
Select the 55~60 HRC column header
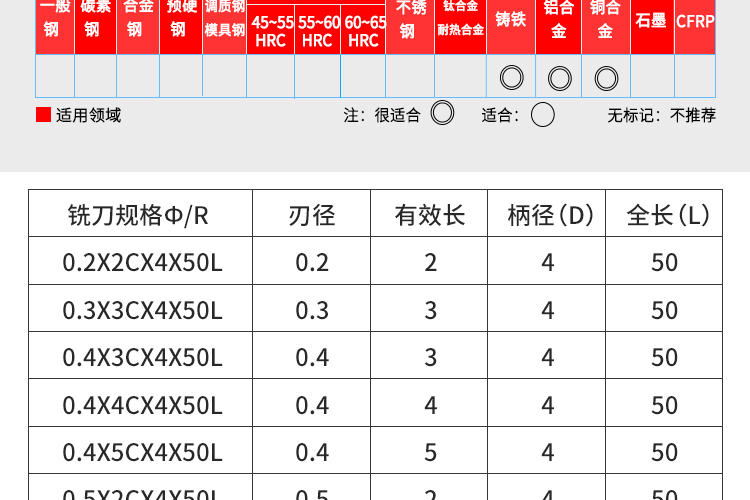click(317, 31)
